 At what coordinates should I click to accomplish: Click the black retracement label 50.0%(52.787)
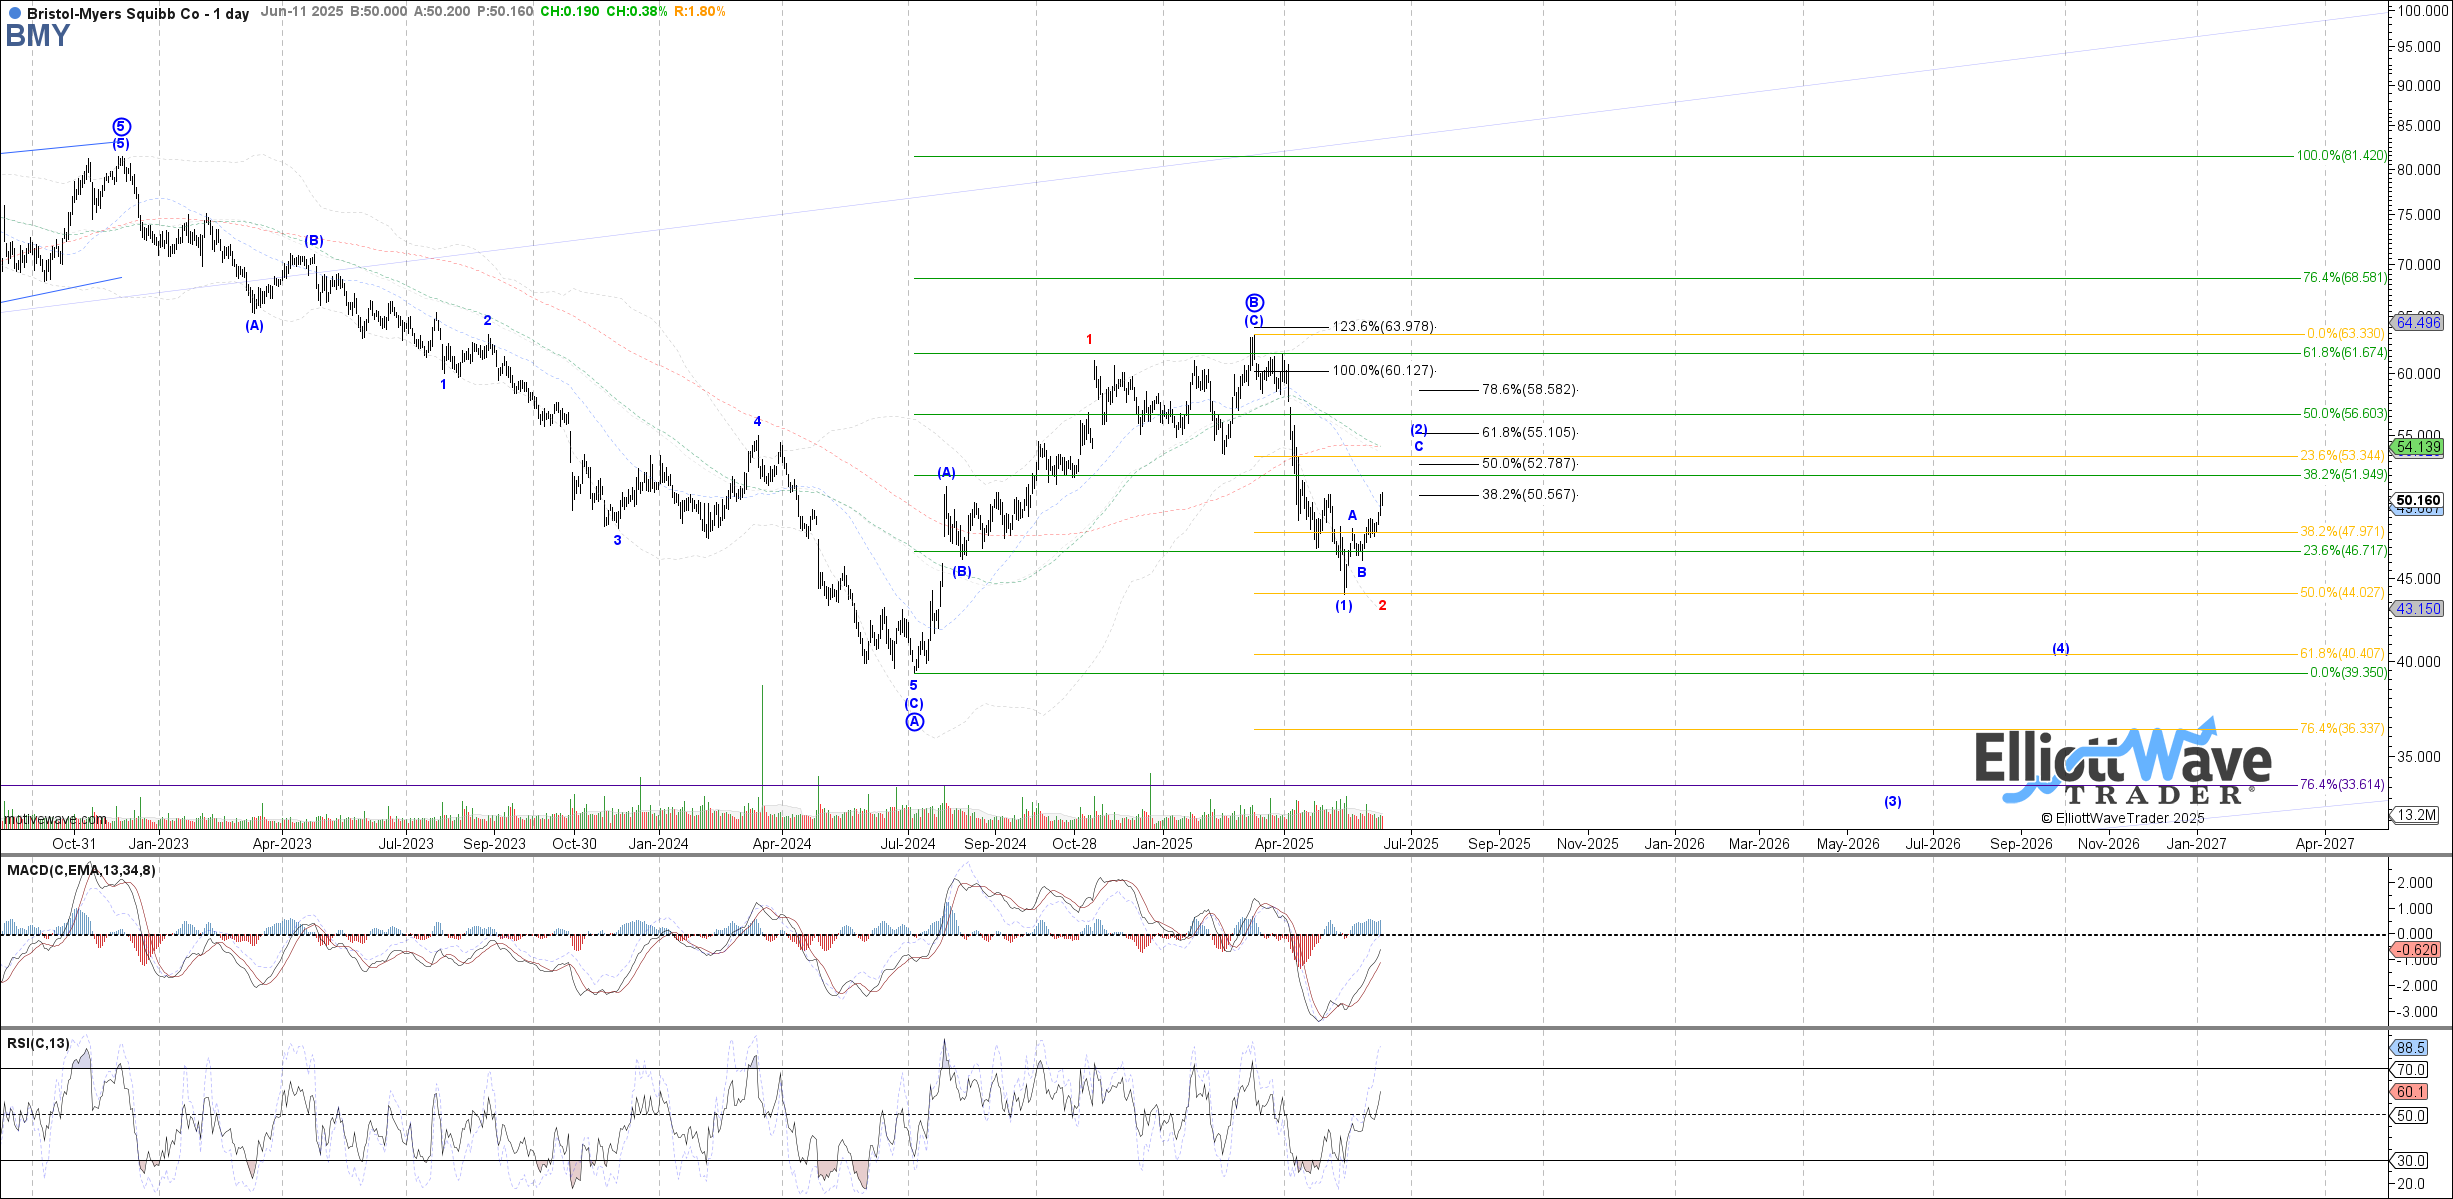point(1530,464)
